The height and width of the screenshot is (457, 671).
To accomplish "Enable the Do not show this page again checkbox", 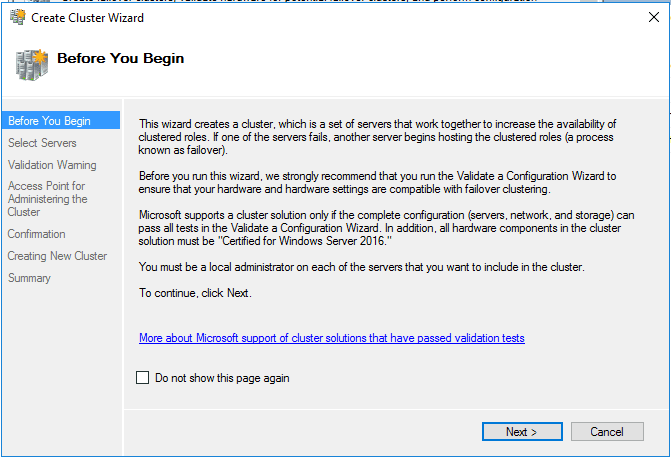I will [x=143, y=377].
